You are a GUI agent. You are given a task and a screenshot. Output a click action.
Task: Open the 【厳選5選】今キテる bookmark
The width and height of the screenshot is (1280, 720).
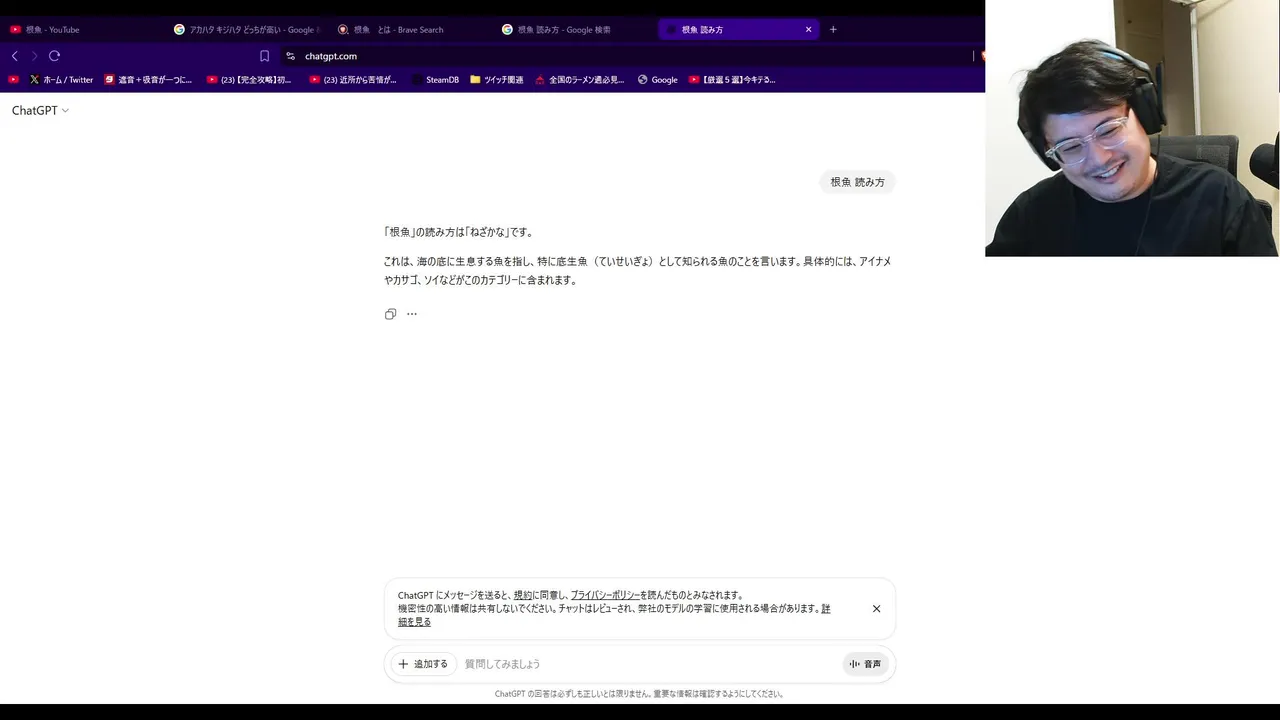733,79
